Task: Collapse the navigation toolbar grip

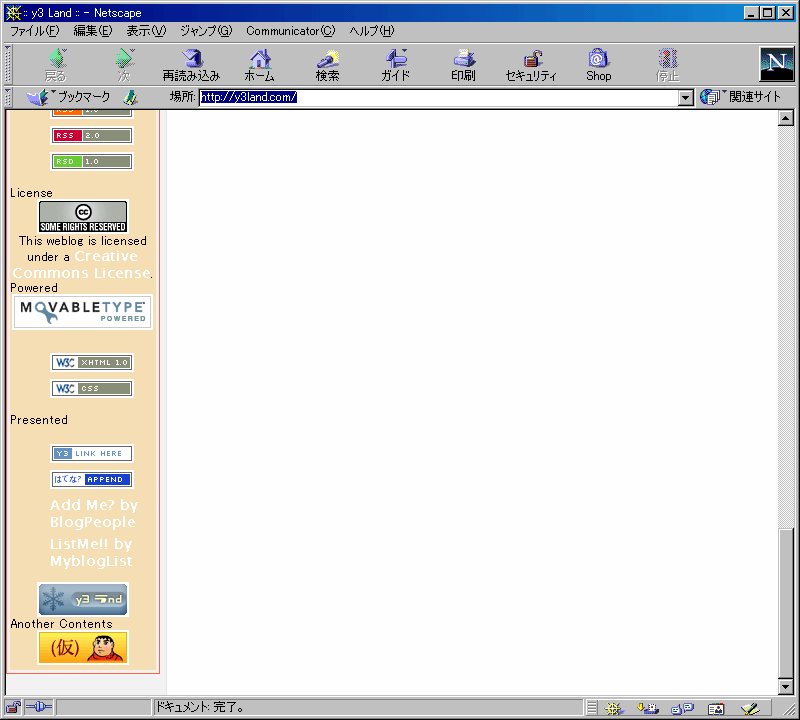Action: pos(8,65)
